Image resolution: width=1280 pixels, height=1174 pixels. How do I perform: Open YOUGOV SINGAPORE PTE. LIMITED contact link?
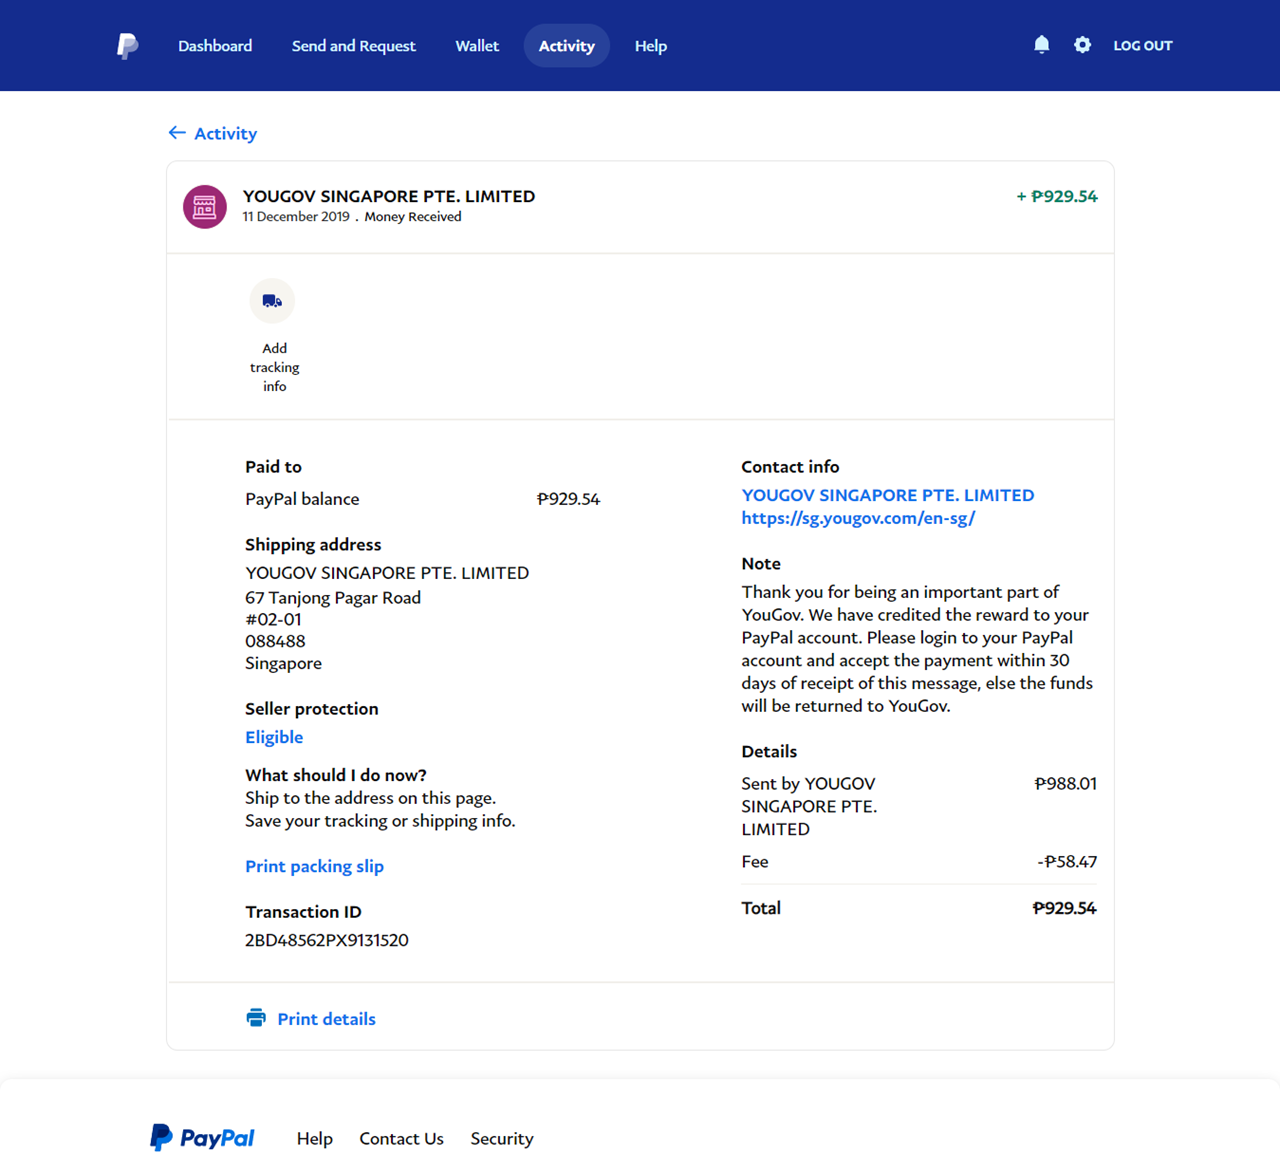[887, 495]
